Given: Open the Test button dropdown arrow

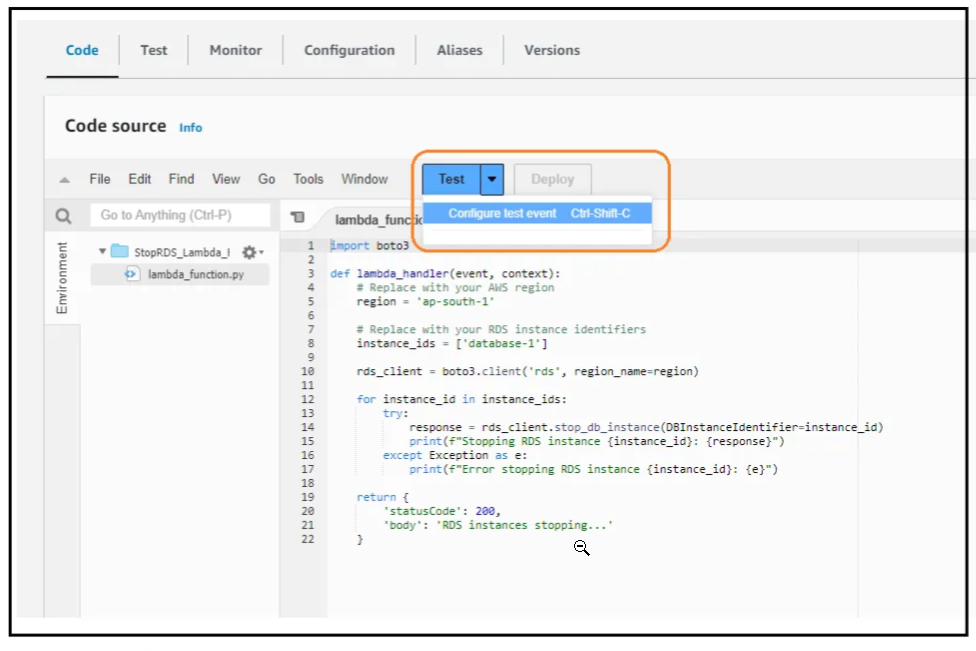Looking at the screenshot, I should pyautogui.click(x=492, y=179).
